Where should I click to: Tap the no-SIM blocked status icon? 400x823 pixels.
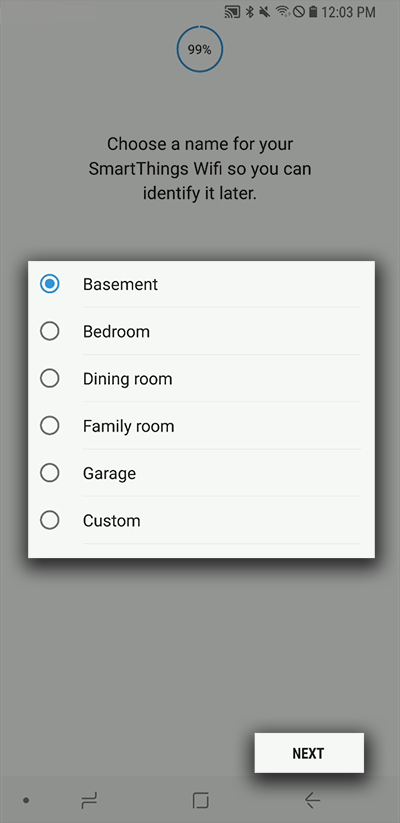tap(299, 12)
